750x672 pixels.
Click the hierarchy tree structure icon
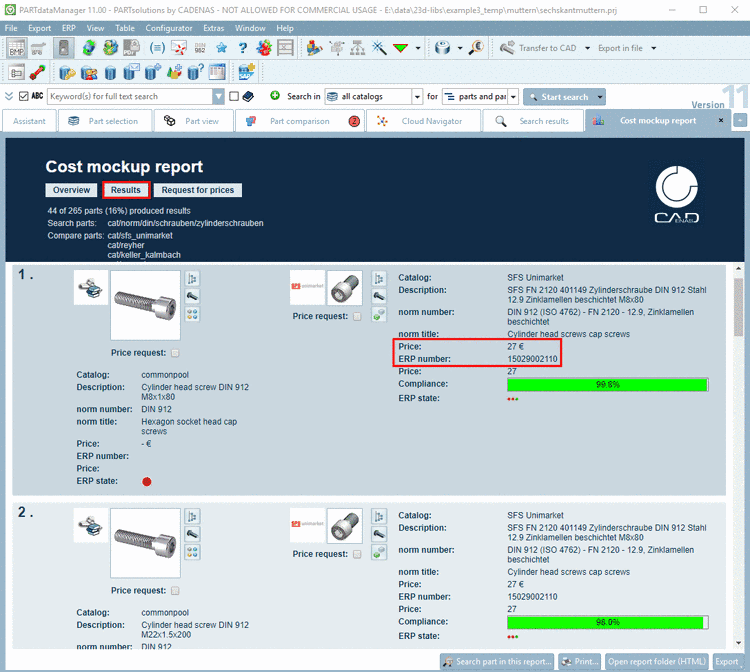[357, 48]
